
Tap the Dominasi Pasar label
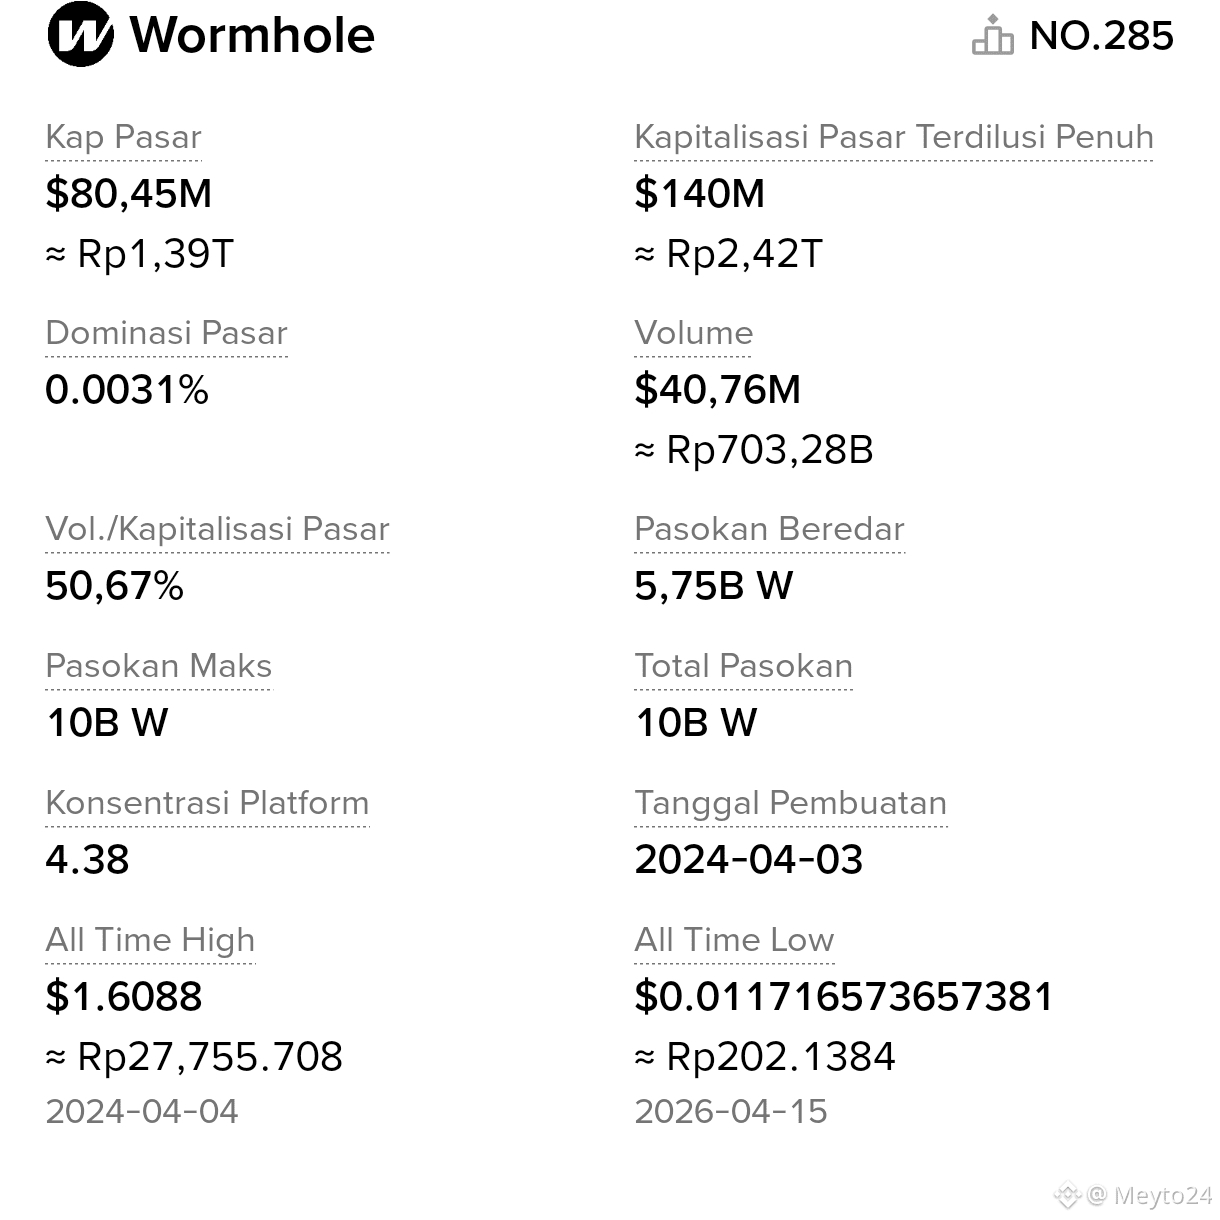coord(167,333)
